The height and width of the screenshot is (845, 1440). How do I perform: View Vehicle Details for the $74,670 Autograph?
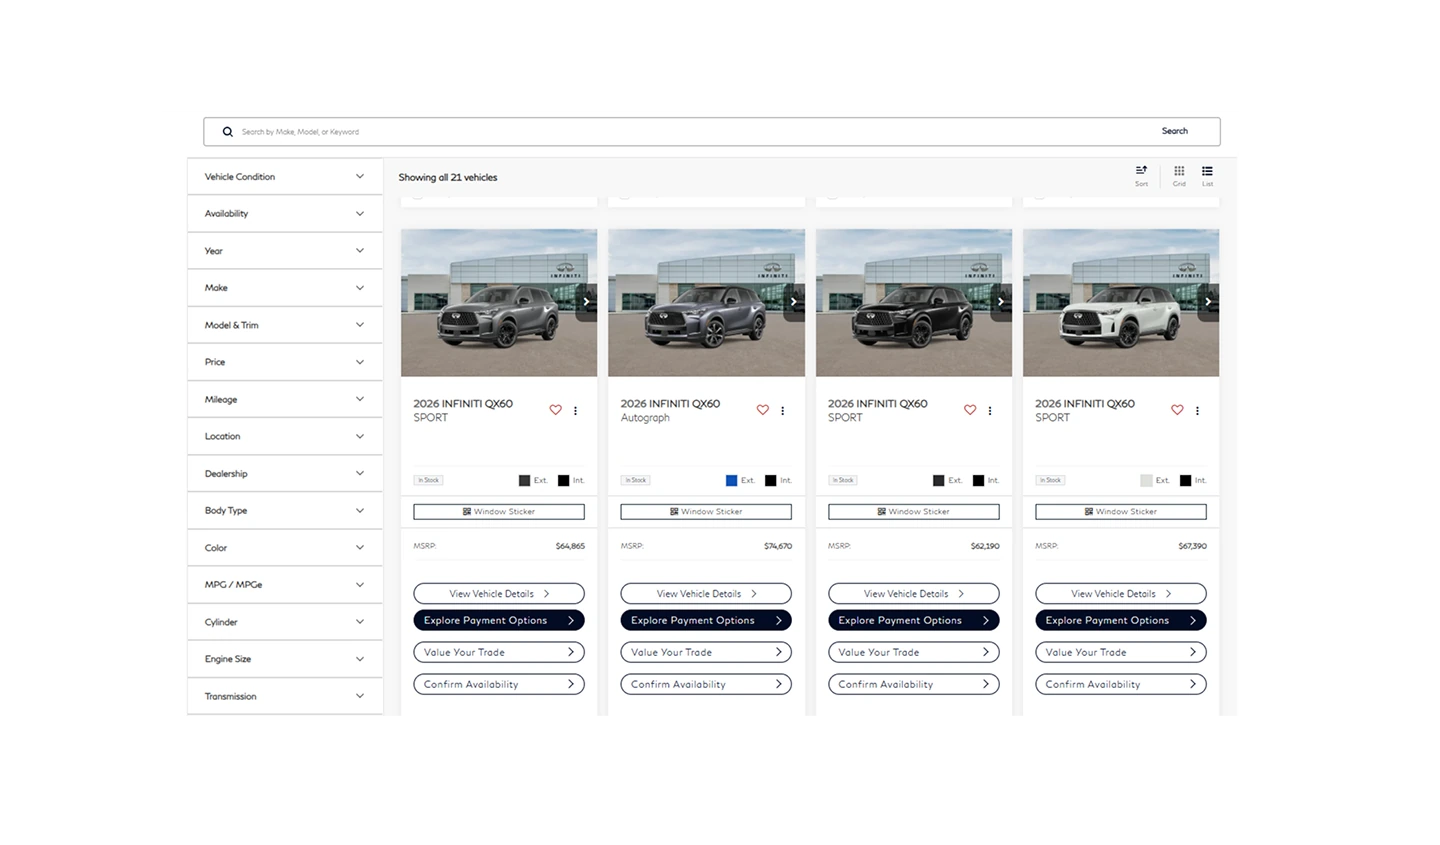point(706,594)
